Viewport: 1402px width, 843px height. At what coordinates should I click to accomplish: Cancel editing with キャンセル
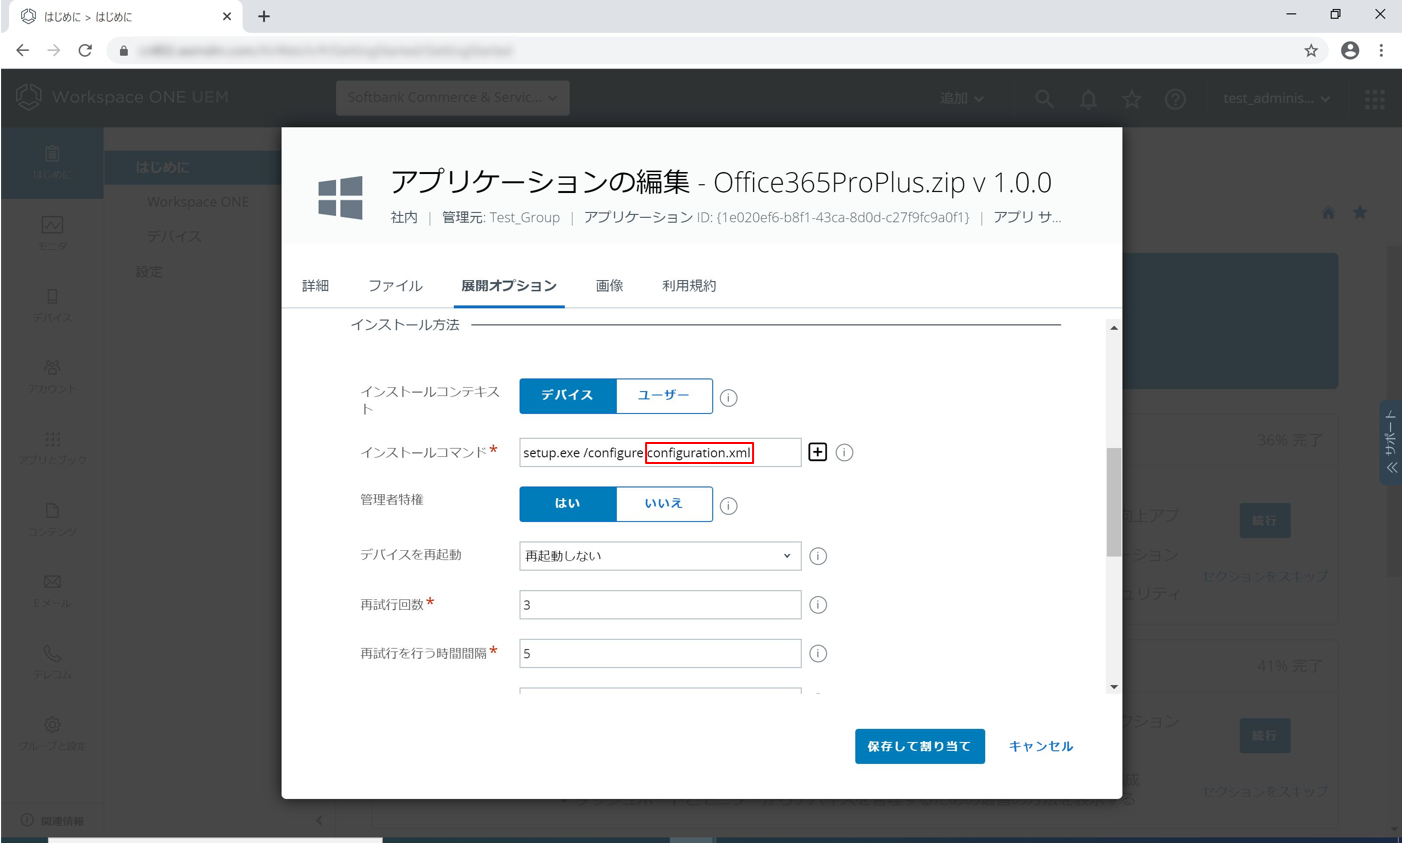click(x=1040, y=746)
